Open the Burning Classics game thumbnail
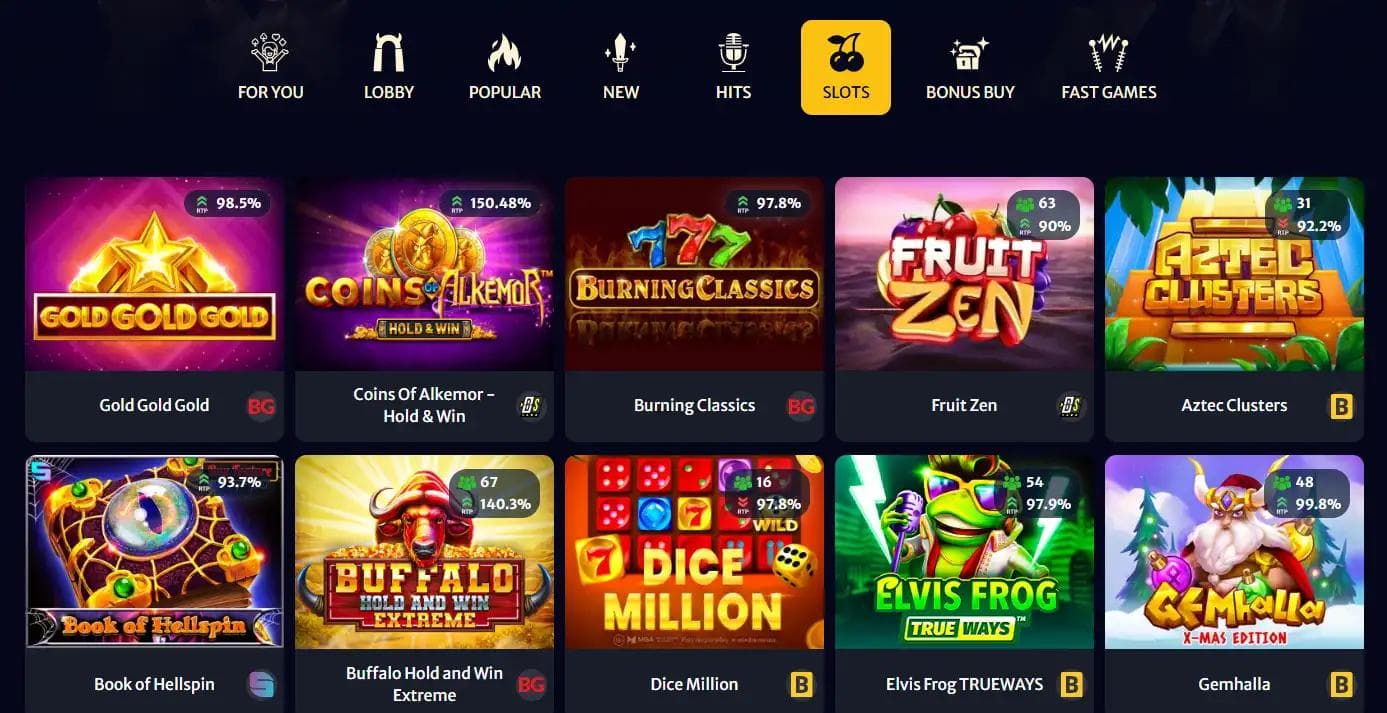This screenshot has width=1387, height=713. (694, 274)
